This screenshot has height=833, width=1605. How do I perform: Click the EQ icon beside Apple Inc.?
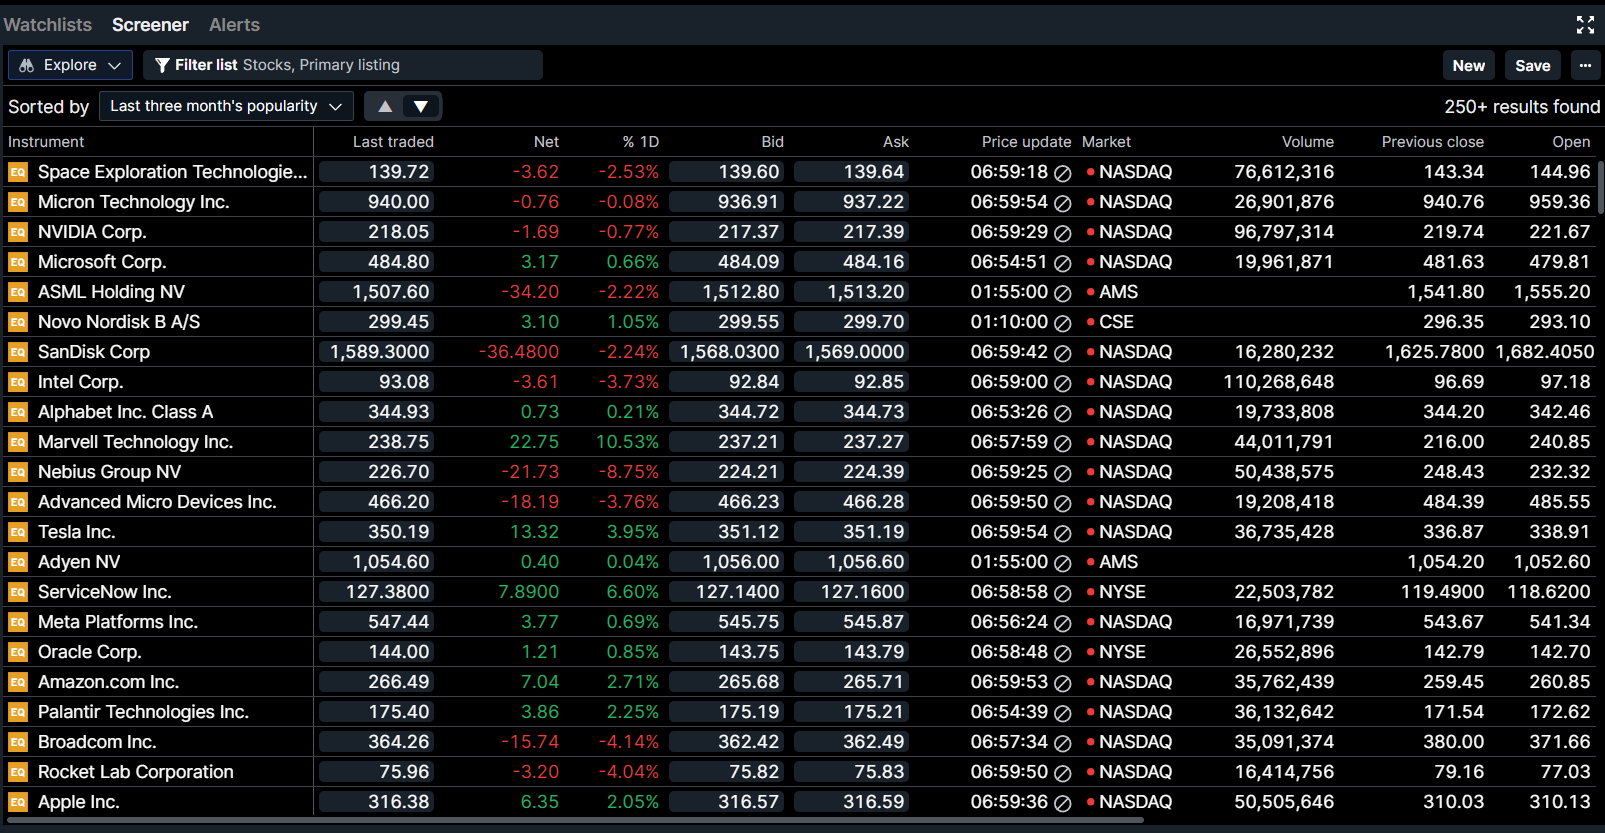pos(18,802)
